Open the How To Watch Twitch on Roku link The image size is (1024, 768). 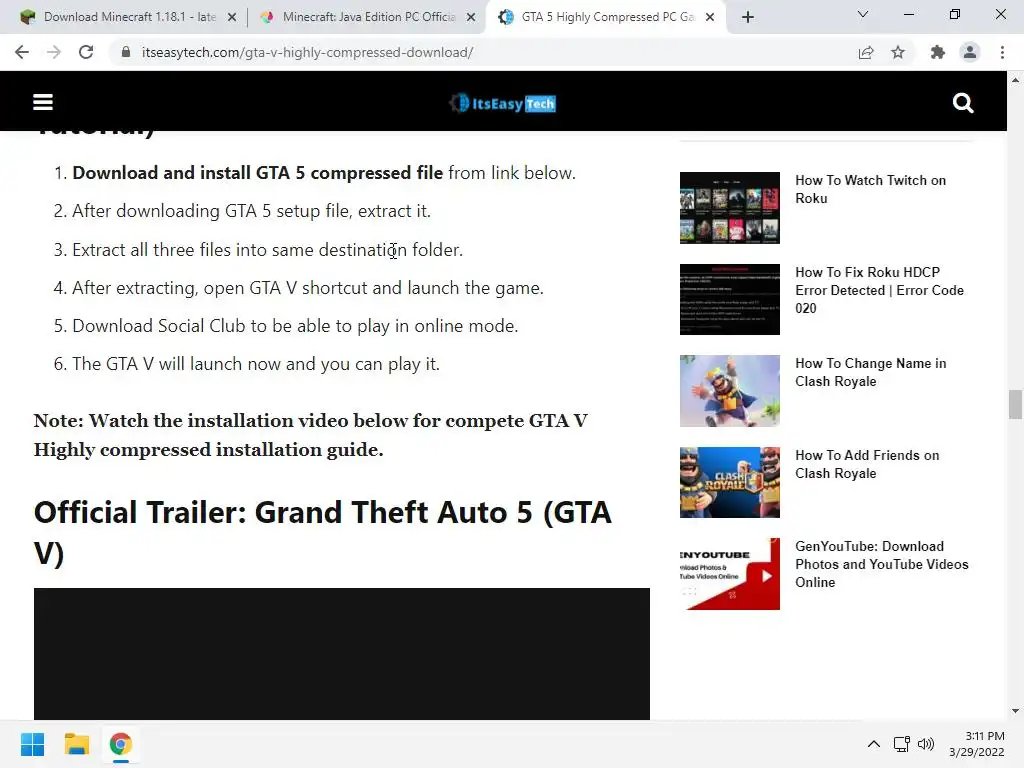coord(870,189)
